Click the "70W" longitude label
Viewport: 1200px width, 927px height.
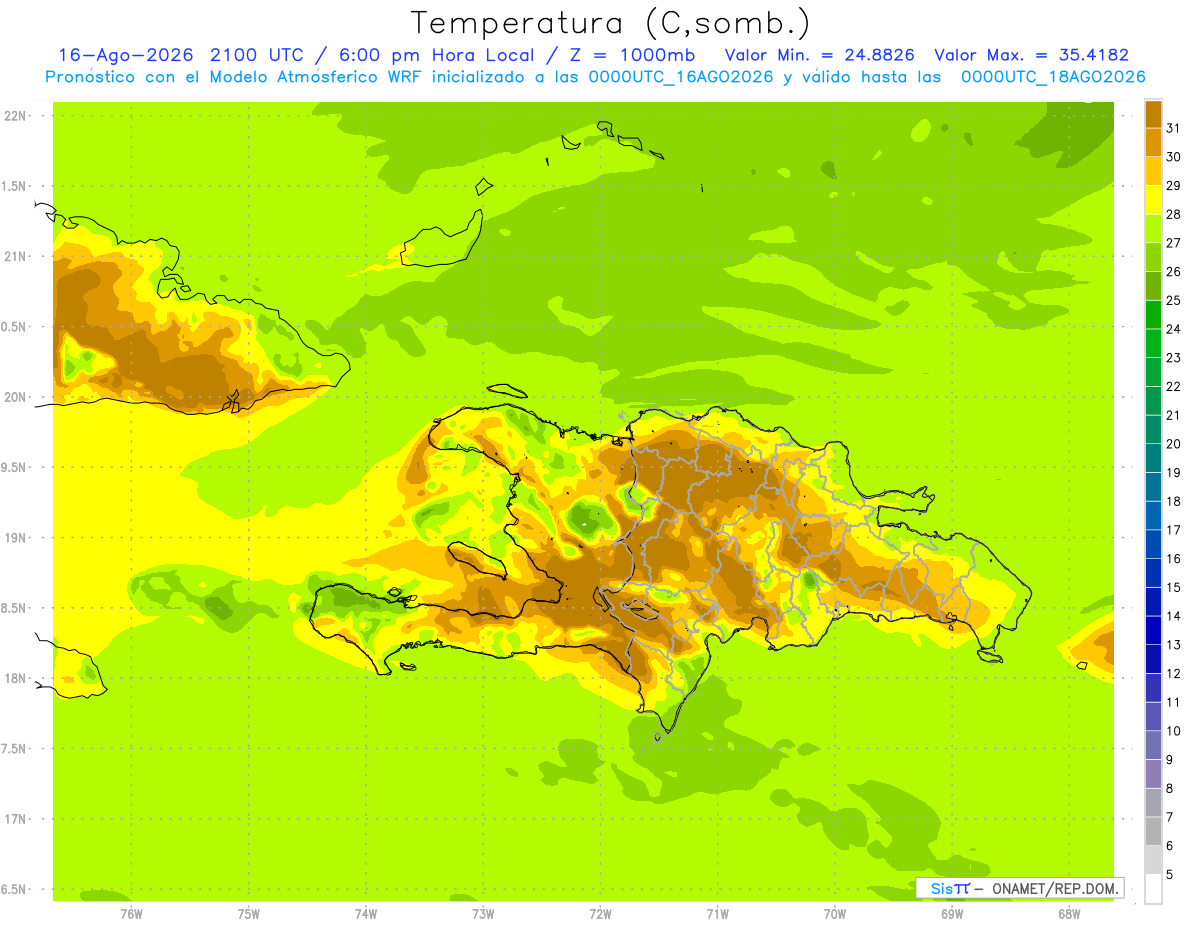click(835, 914)
